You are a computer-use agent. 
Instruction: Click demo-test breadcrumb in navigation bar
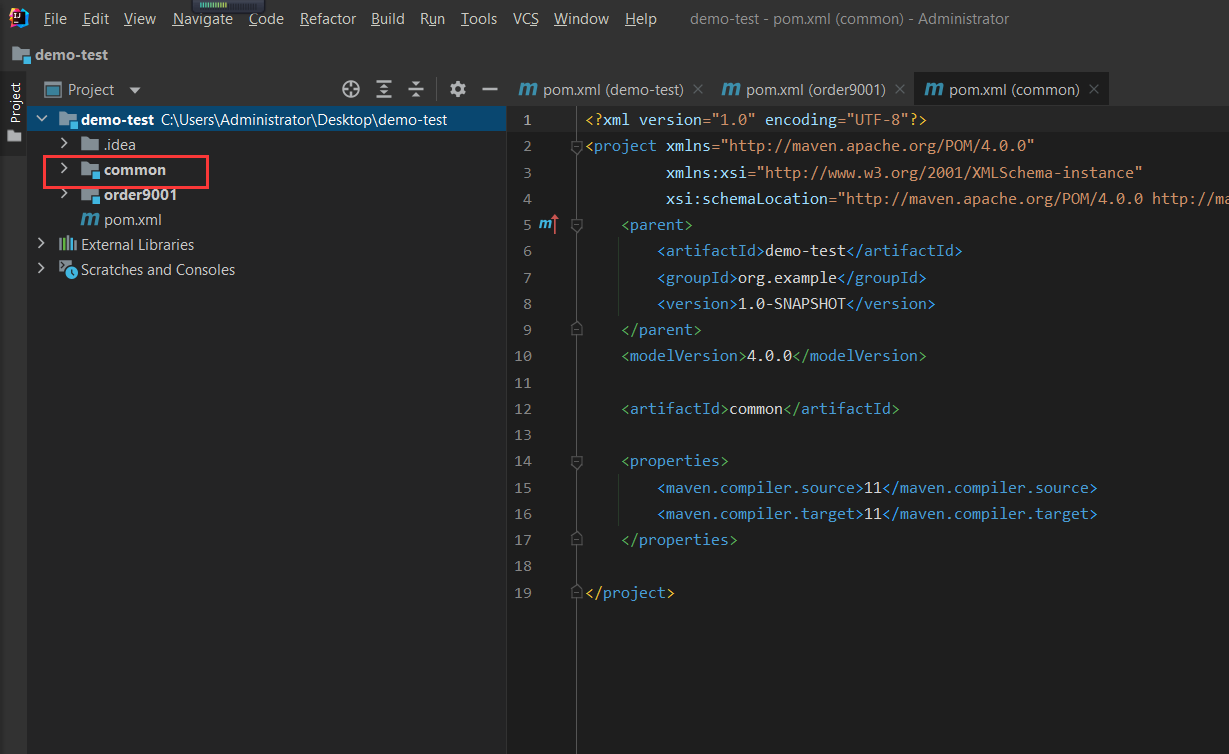[x=71, y=55]
